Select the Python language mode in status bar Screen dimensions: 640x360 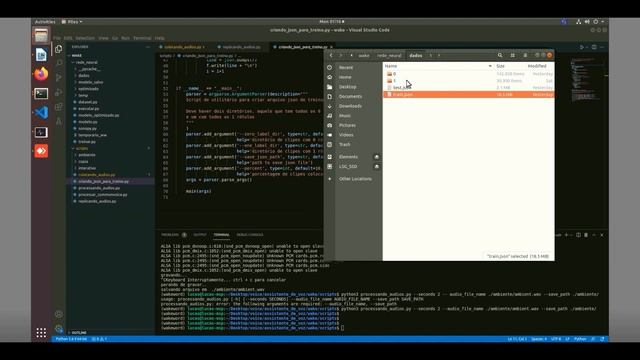[x=580, y=339]
